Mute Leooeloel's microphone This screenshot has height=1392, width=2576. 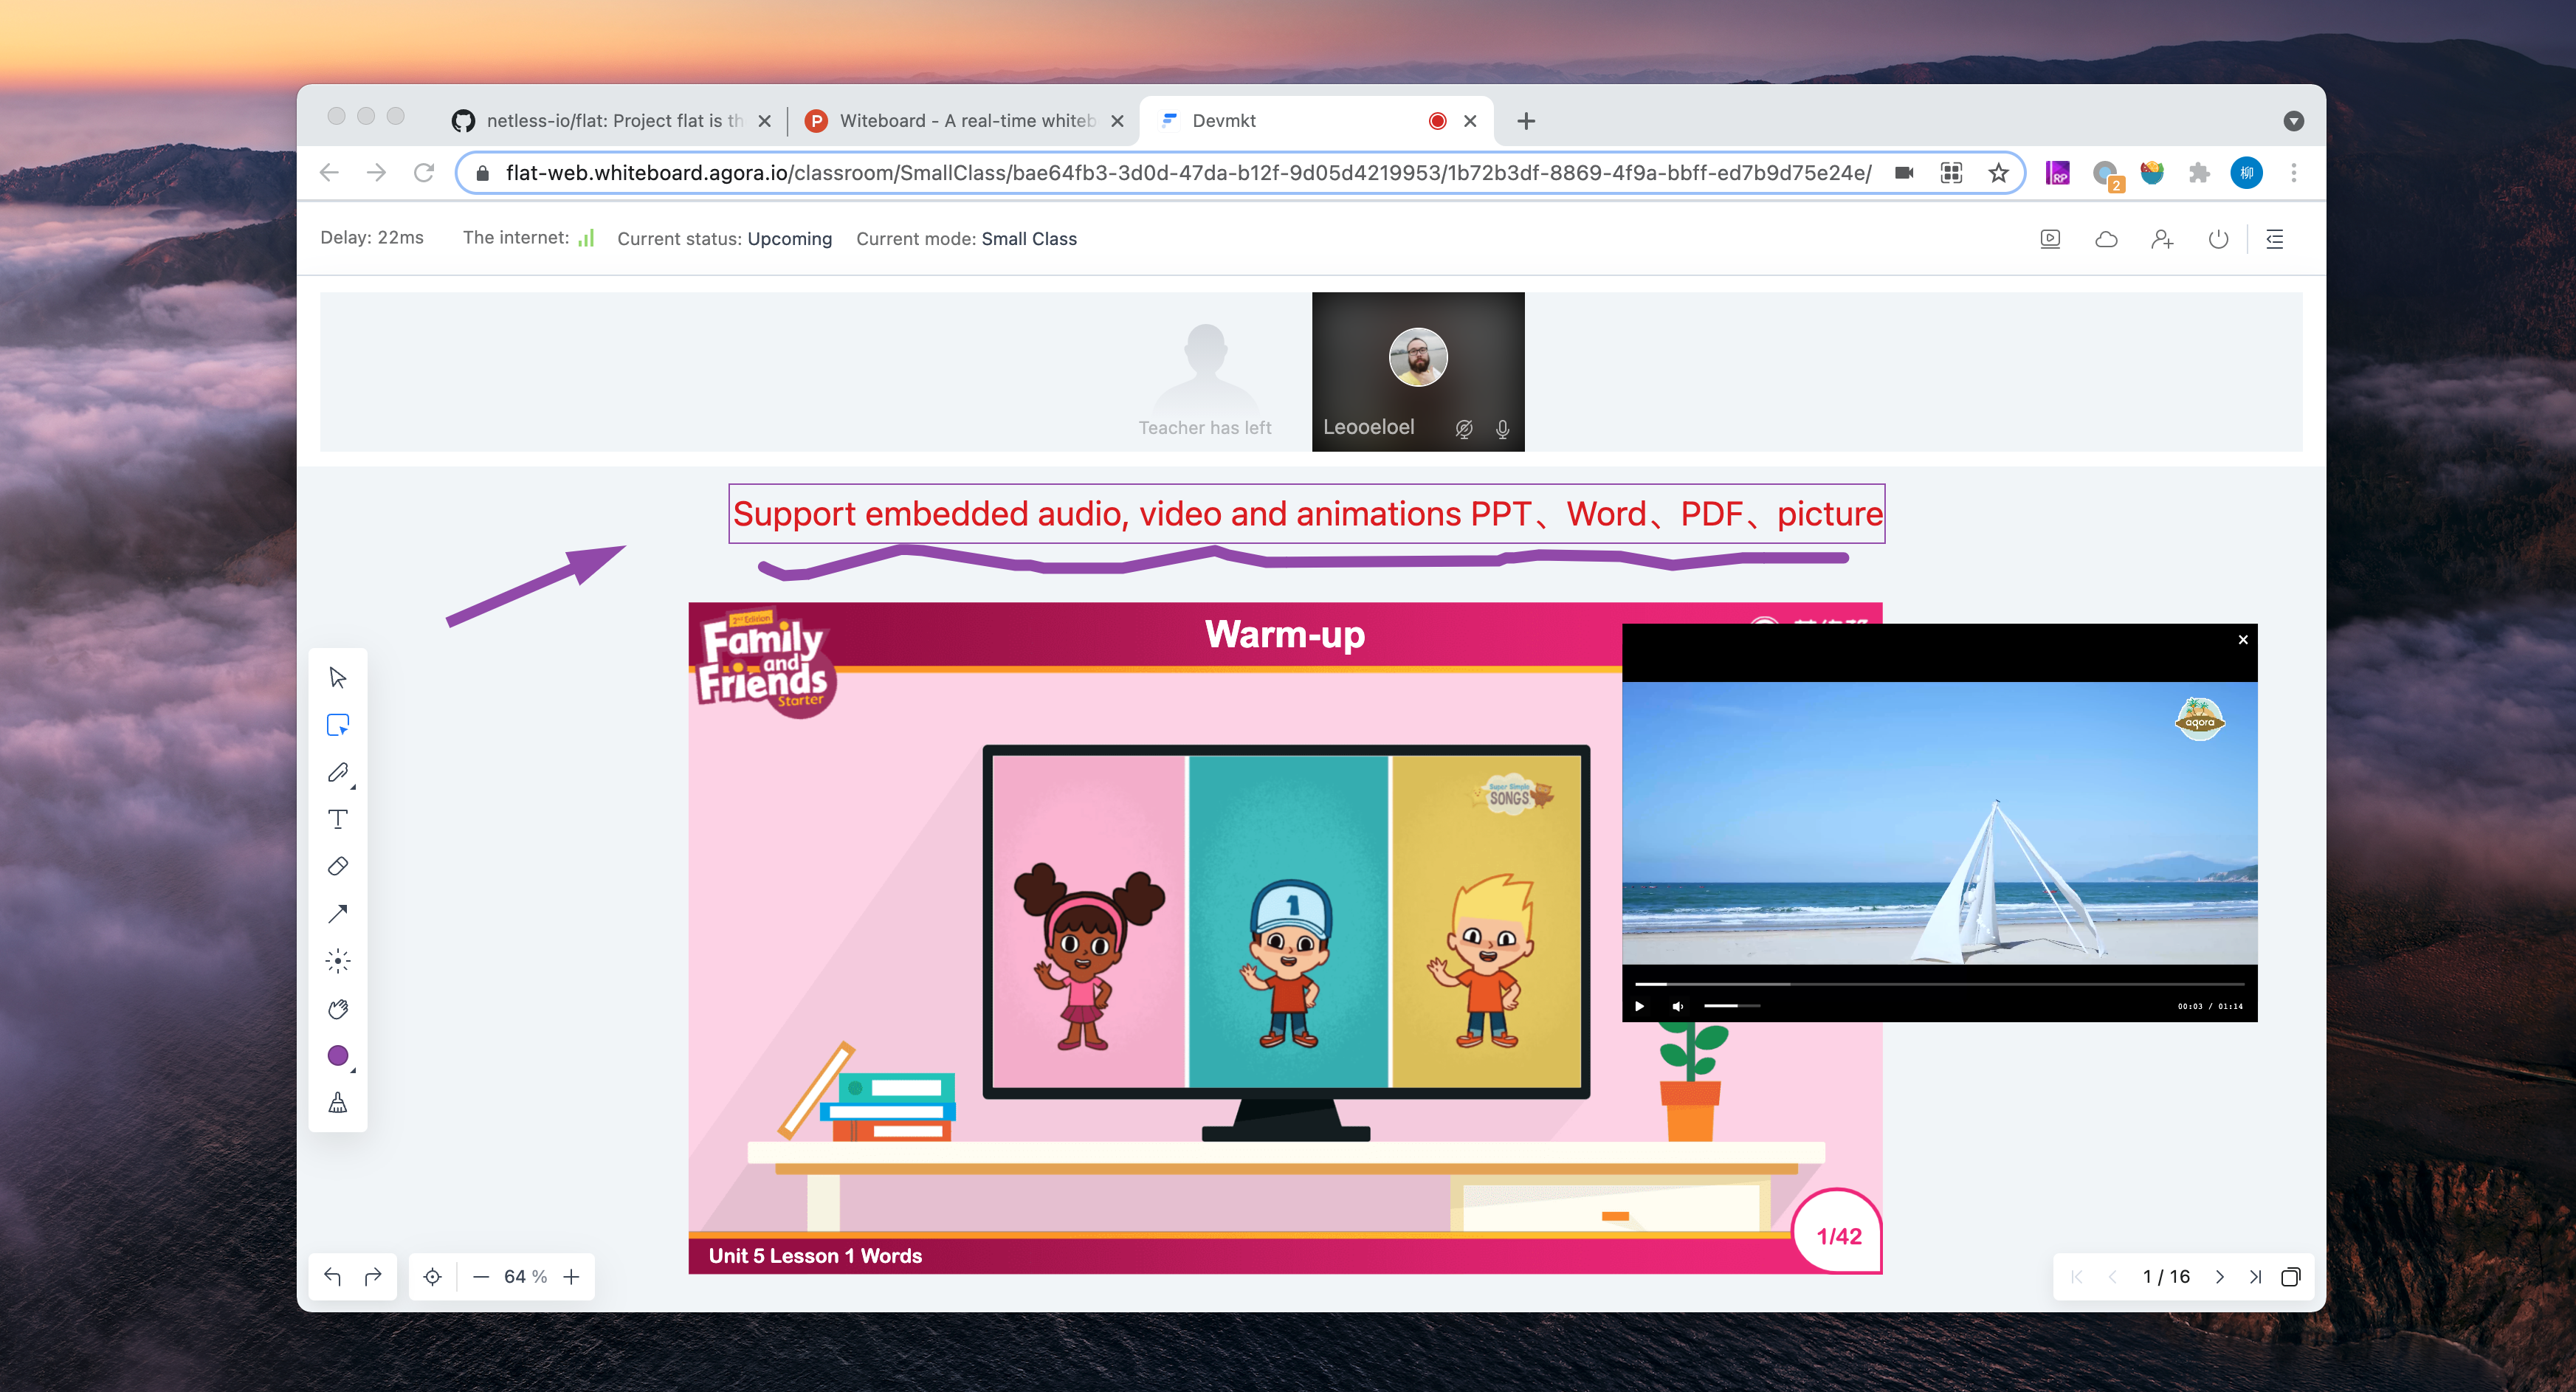click(x=1501, y=428)
